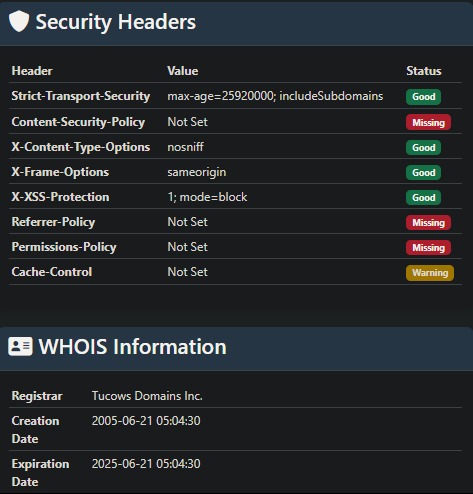This screenshot has width=473, height=494.
Task: Select the X-XSS-Protection header name
Action: [60, 197]
